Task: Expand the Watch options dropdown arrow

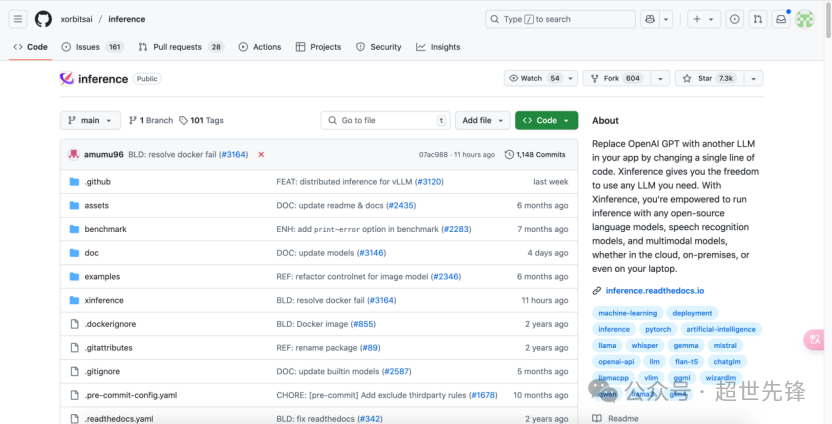Action: pos(571,78)
